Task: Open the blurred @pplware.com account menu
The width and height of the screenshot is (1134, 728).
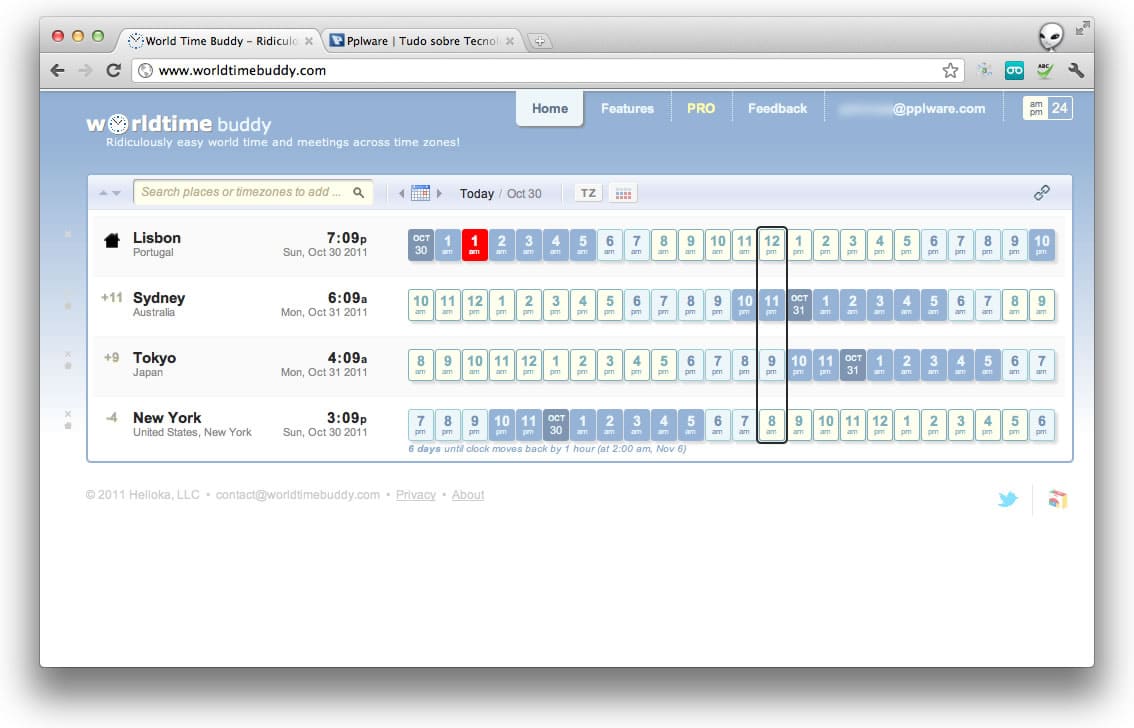Action: (x=912, y=108)
